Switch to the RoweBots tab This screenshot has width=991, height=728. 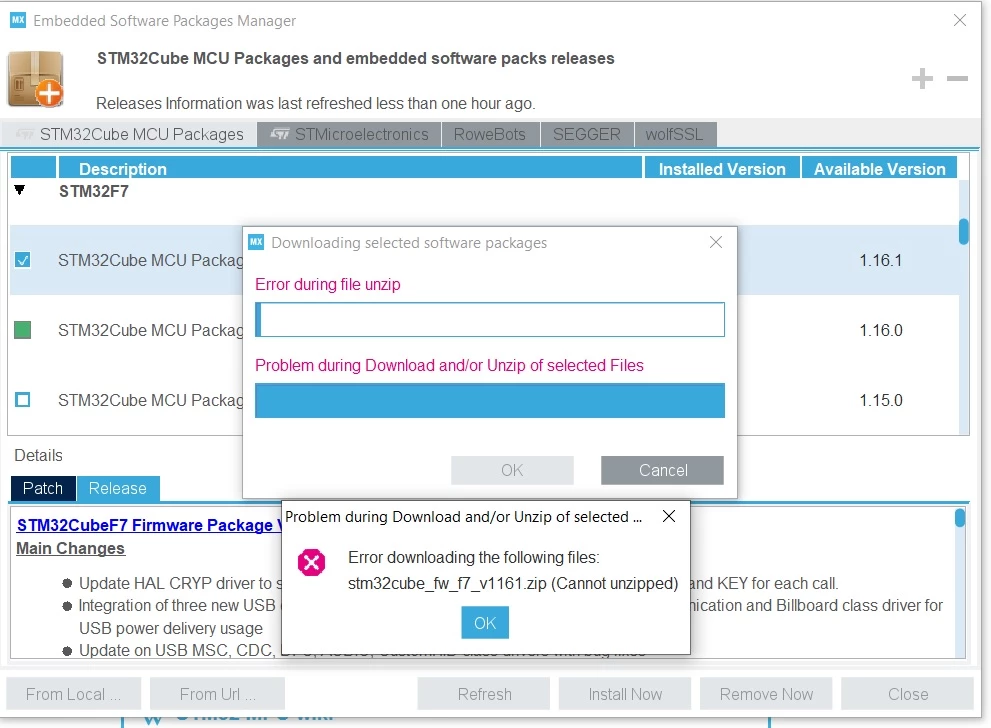click(490, 135)
